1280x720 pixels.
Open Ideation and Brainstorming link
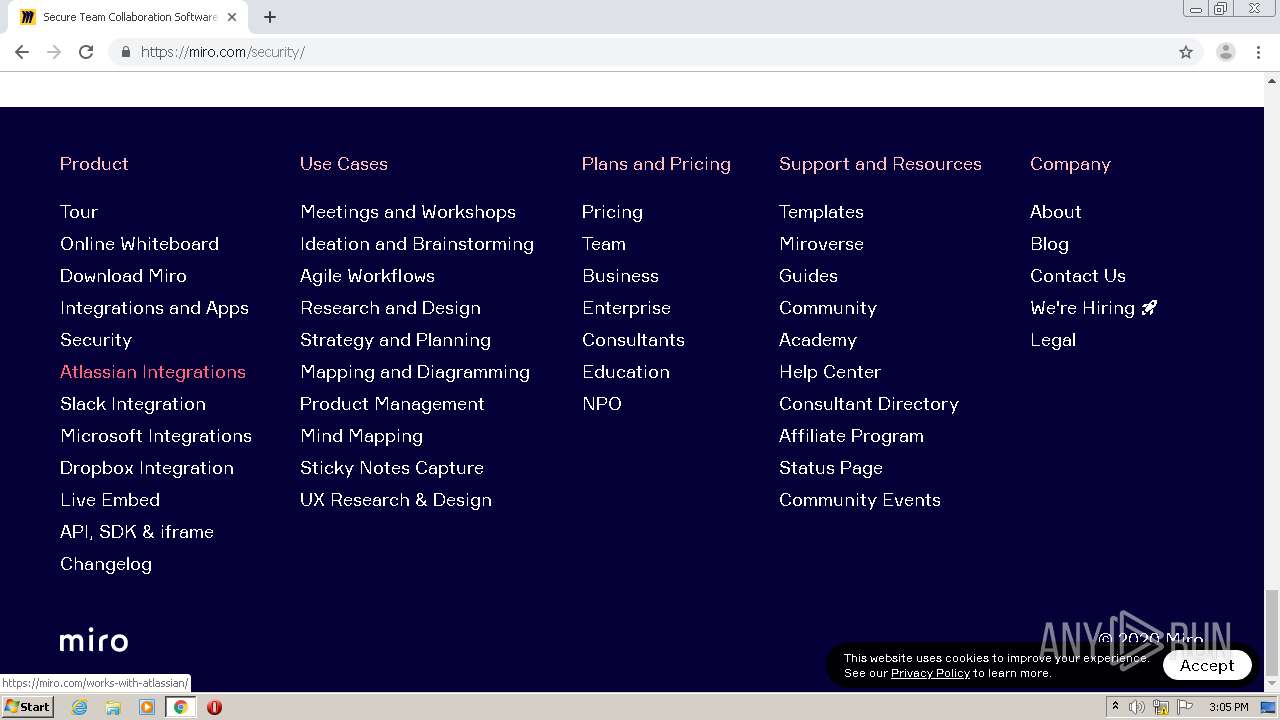(417, 244)
